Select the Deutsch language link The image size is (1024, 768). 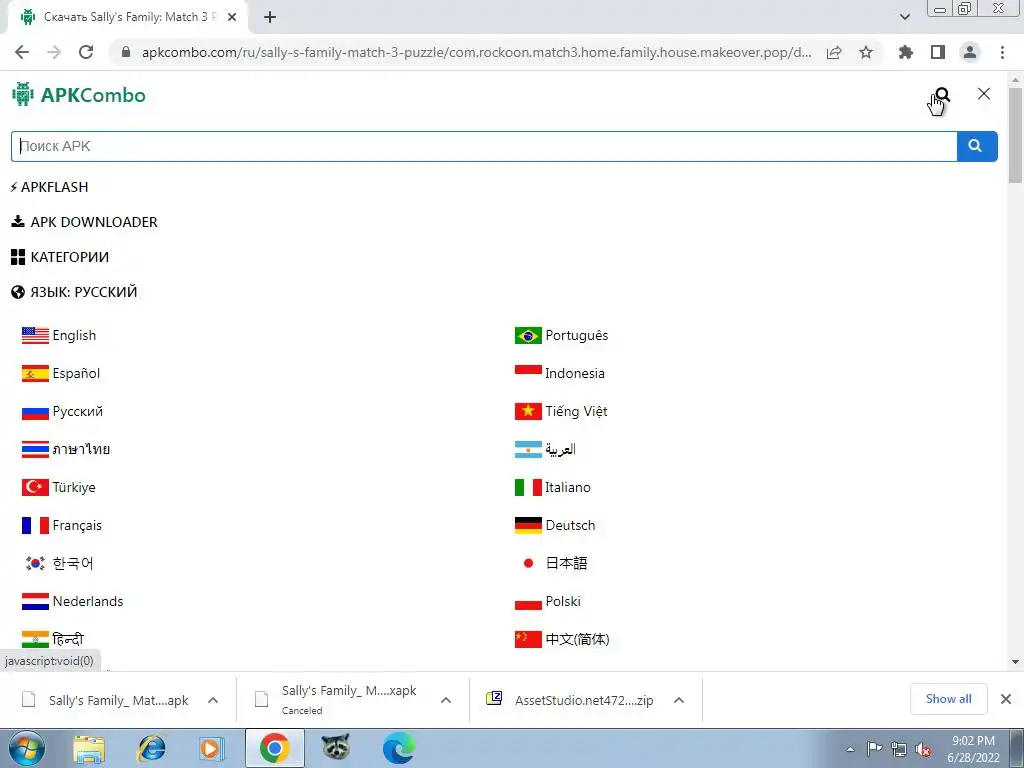[570, 525]
